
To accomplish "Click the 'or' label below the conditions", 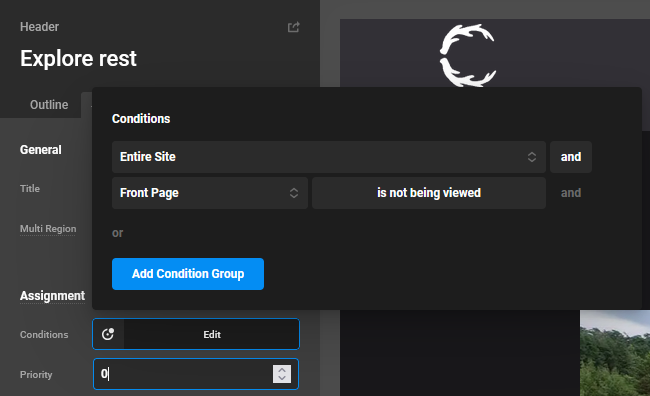I will point(117,233).
